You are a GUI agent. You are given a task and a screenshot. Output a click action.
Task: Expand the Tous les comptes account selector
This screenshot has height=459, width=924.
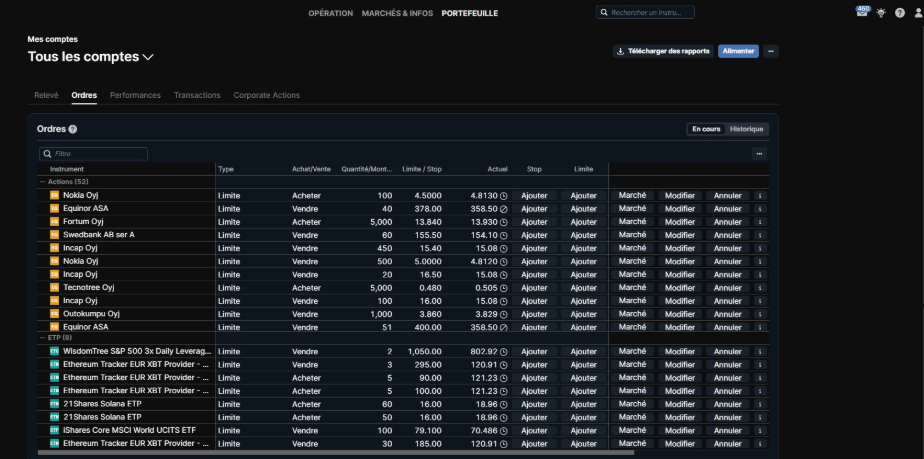148,57
